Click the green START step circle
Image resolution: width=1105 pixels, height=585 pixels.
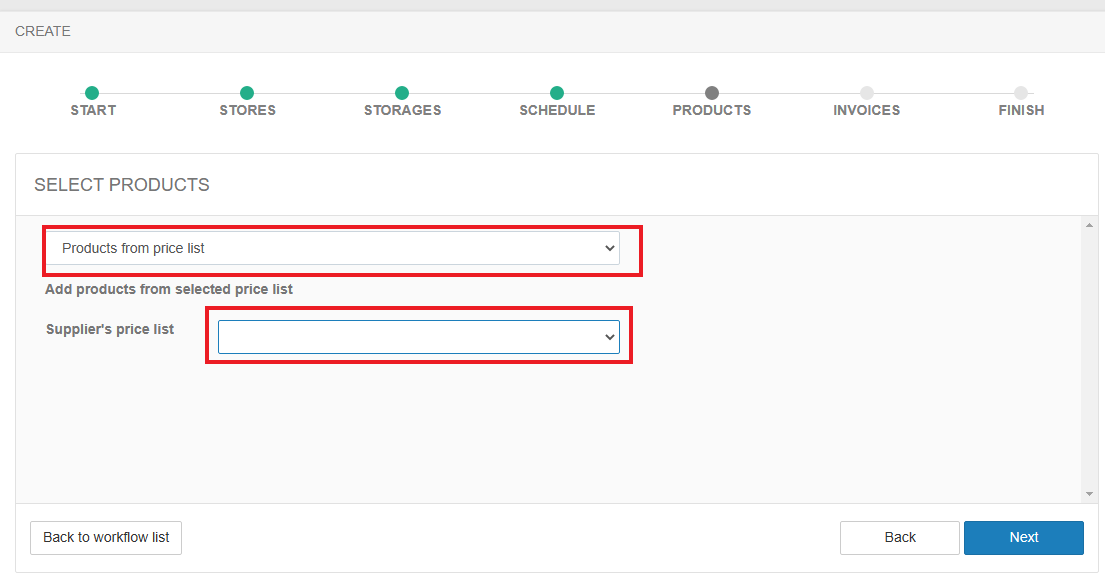click(x=92, y=93)
